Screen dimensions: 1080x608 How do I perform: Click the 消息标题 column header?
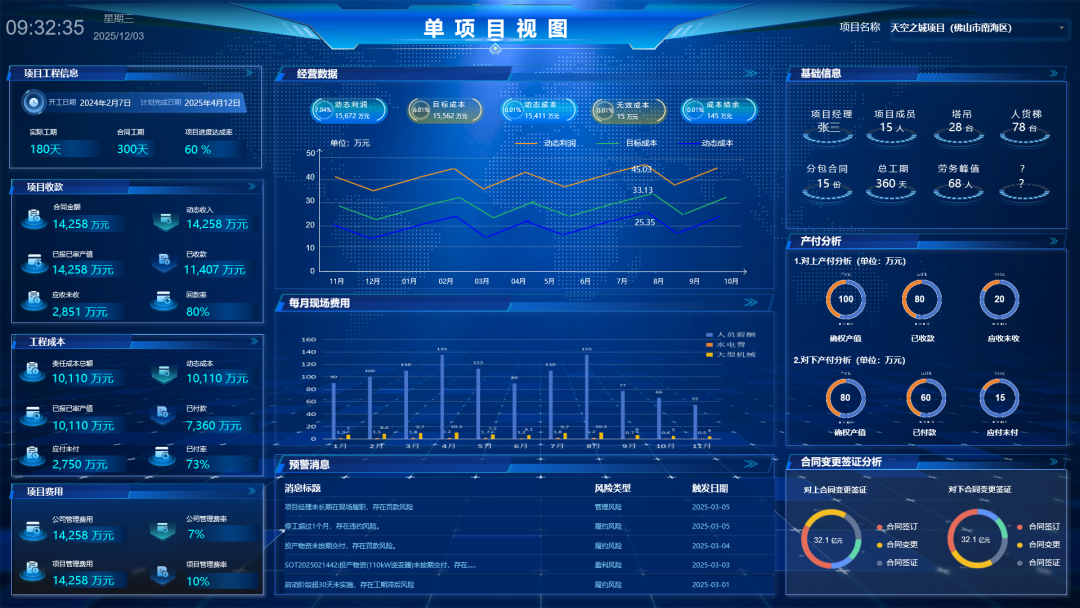[x=302, y=488]
